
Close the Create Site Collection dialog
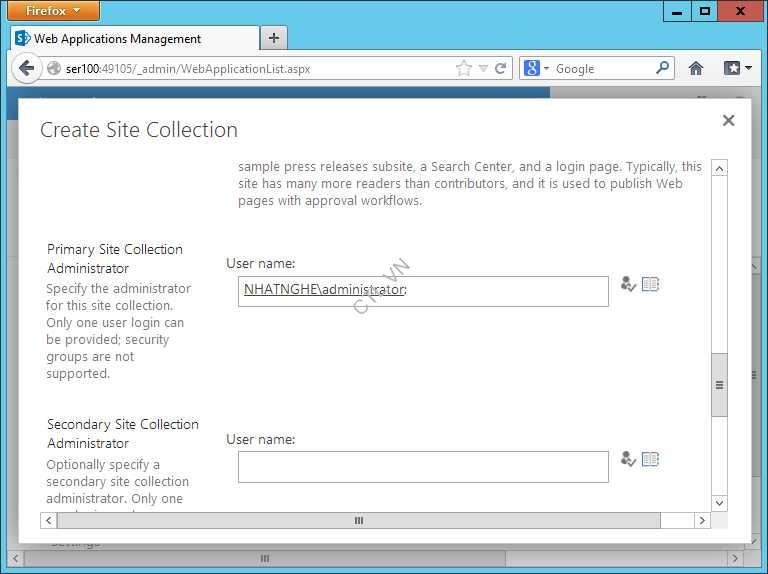tap(728, 121)
